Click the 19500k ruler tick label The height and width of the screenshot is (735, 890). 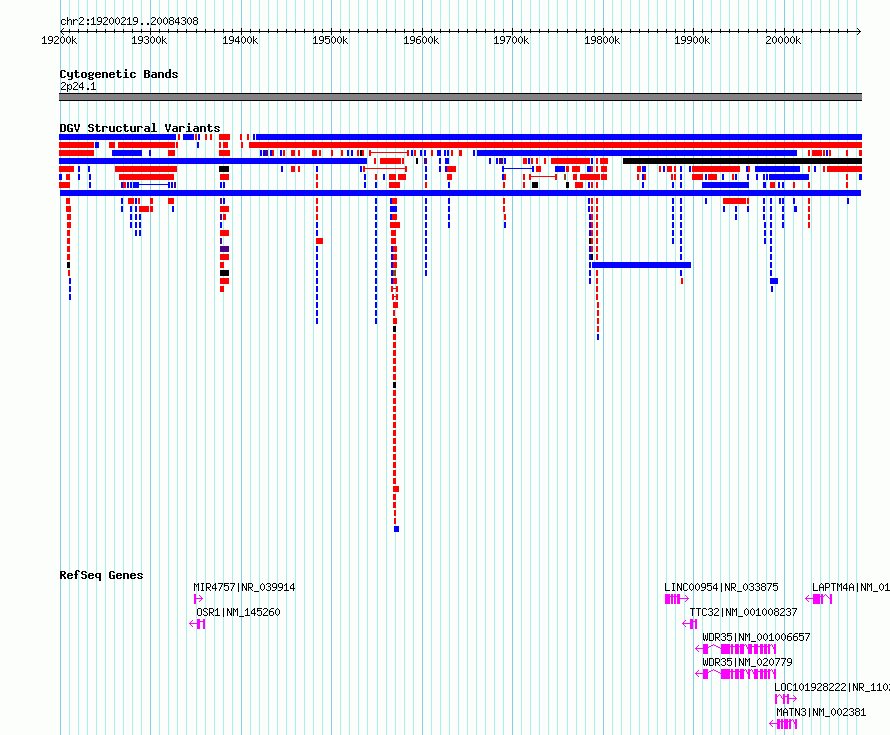330,40
